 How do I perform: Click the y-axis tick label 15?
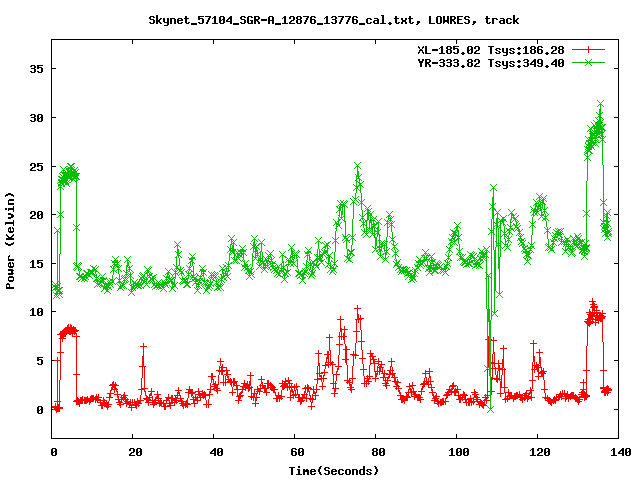36,264
